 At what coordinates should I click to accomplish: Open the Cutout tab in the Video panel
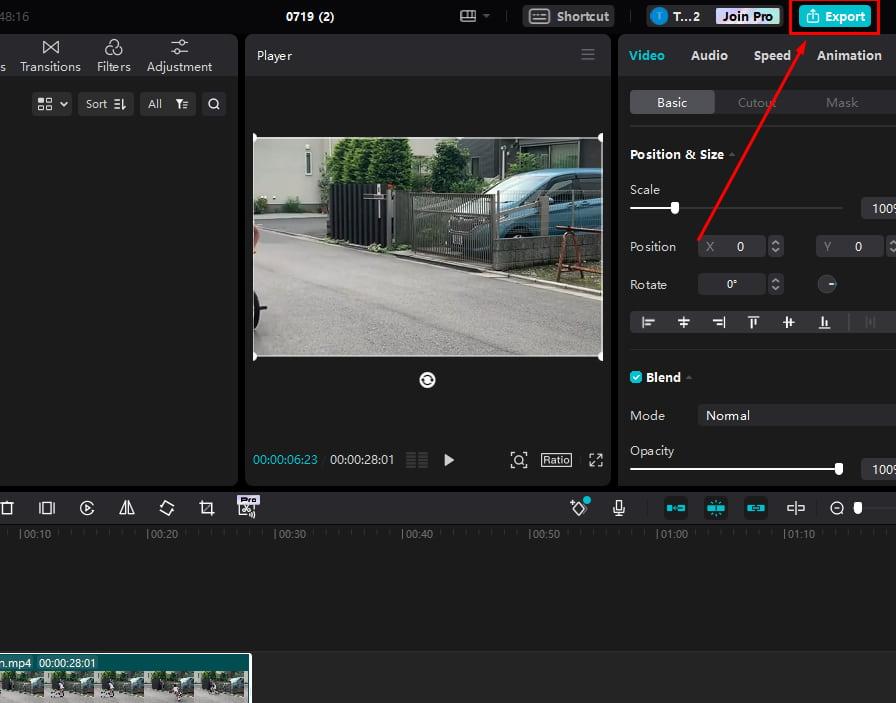756,102
